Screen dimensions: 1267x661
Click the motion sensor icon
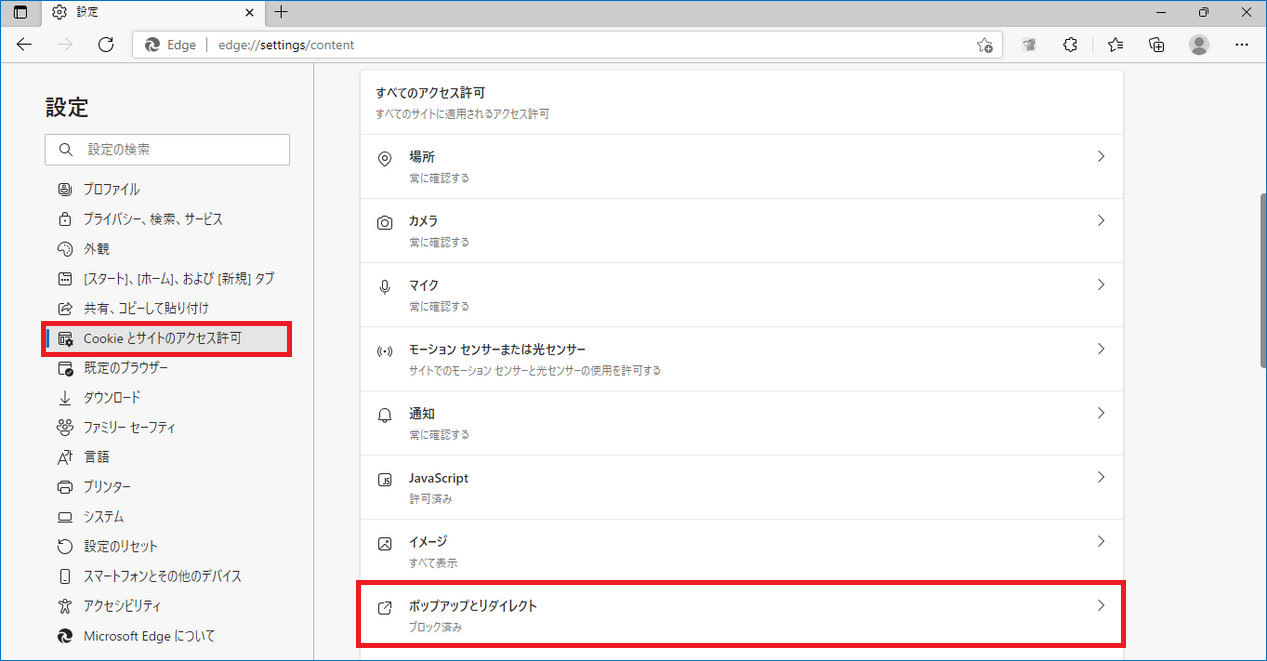[x=384, y=350]
